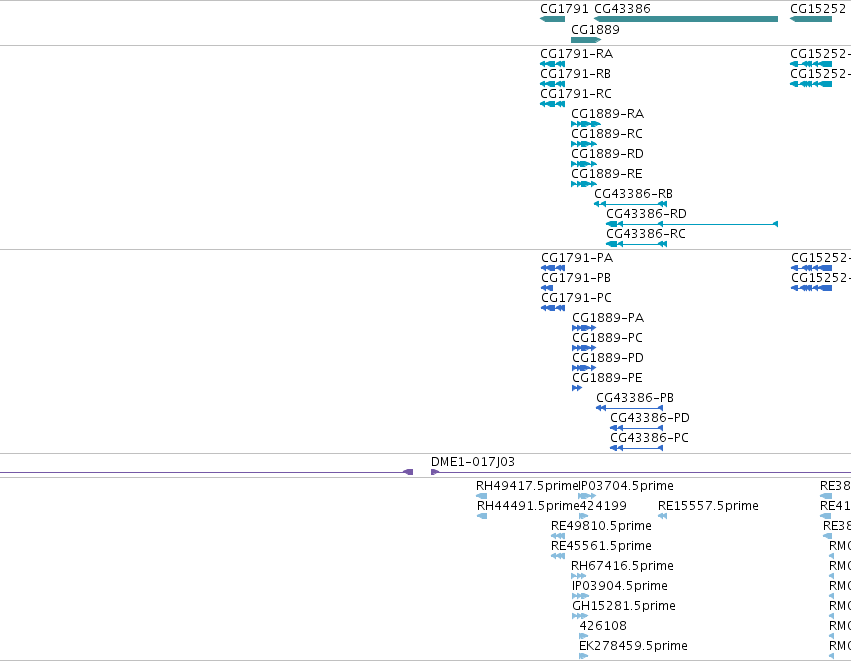Click EST RH44491.5prime label
Viewport: 851px width, 661px height.
[528, 506]
